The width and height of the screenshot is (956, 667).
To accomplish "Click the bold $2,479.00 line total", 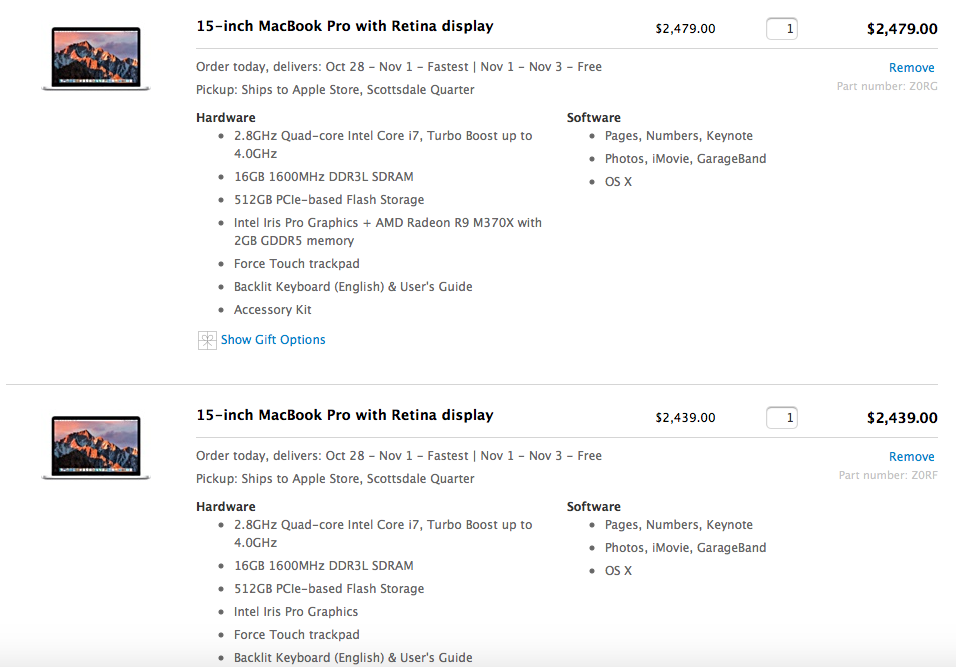I will pos(902,29).
